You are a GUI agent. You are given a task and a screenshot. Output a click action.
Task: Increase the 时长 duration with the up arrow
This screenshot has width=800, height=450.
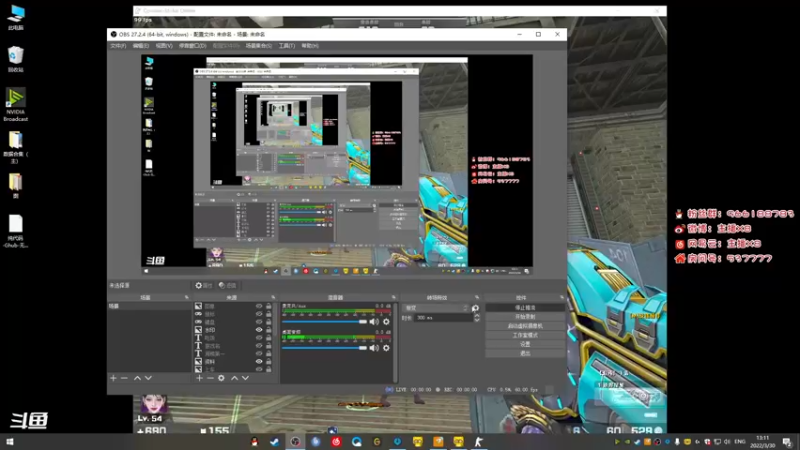(x=477, y=315)
